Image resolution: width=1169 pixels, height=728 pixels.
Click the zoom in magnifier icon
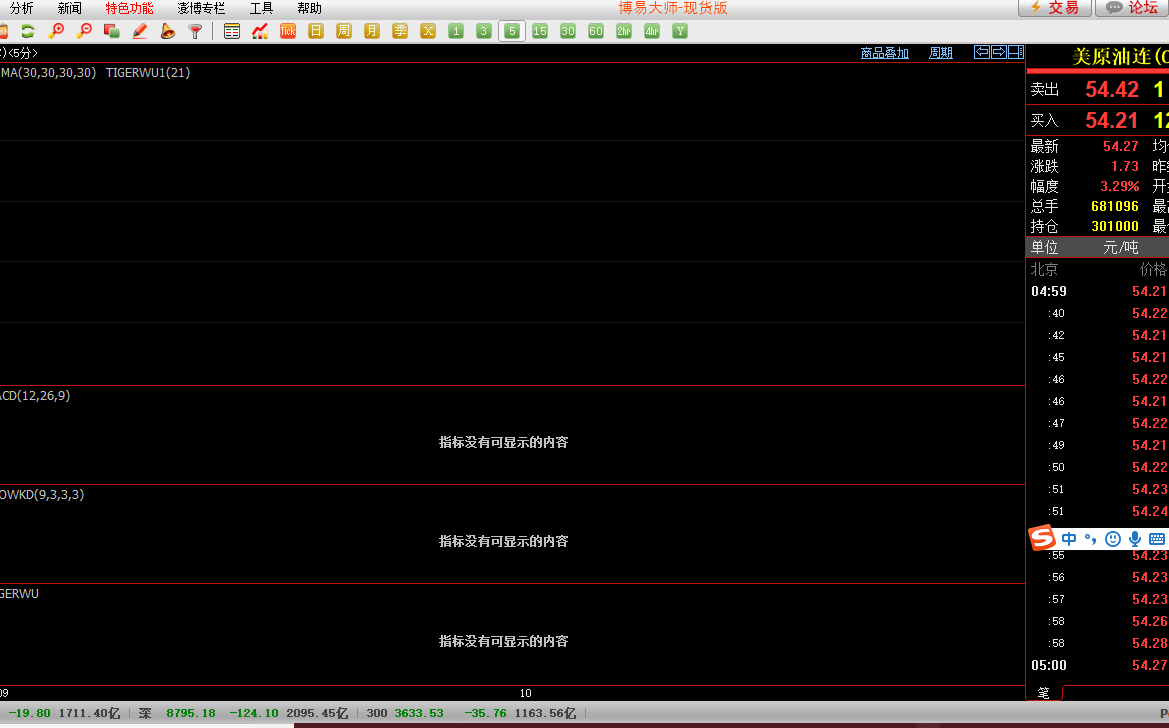pos(56,31)
